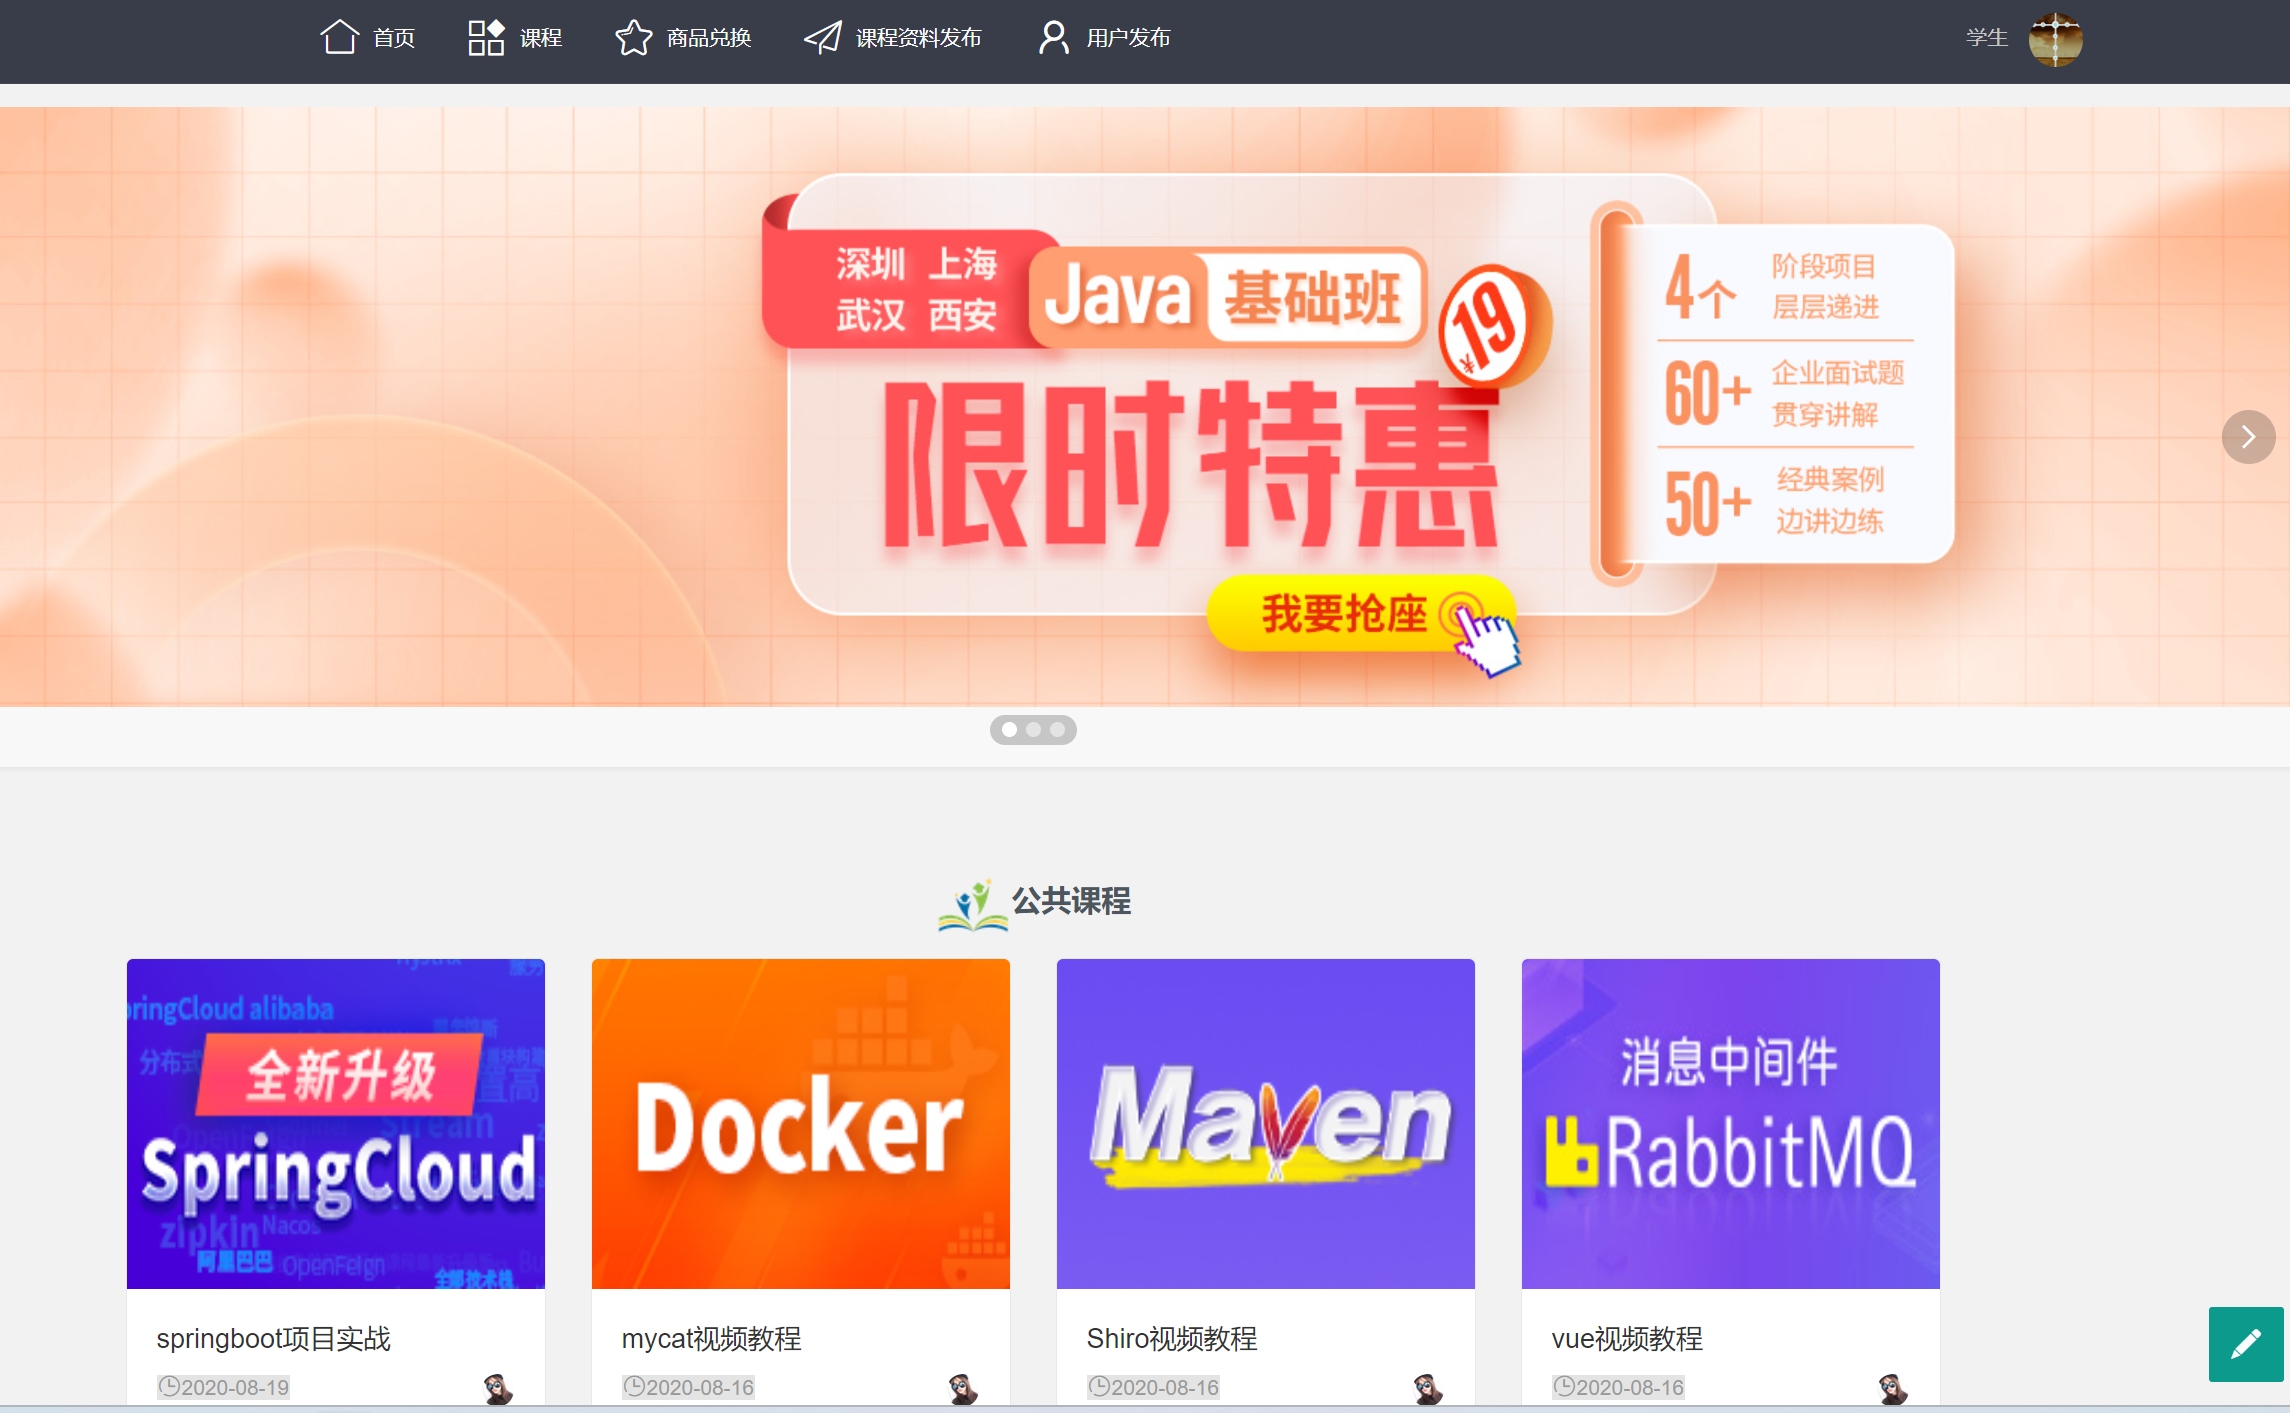Image resolution: width=2290 pixels, height=1413 pixels.
Task: Select the second carousel indicator dot
Action: pyautogui.click(x=1033, y=730)
